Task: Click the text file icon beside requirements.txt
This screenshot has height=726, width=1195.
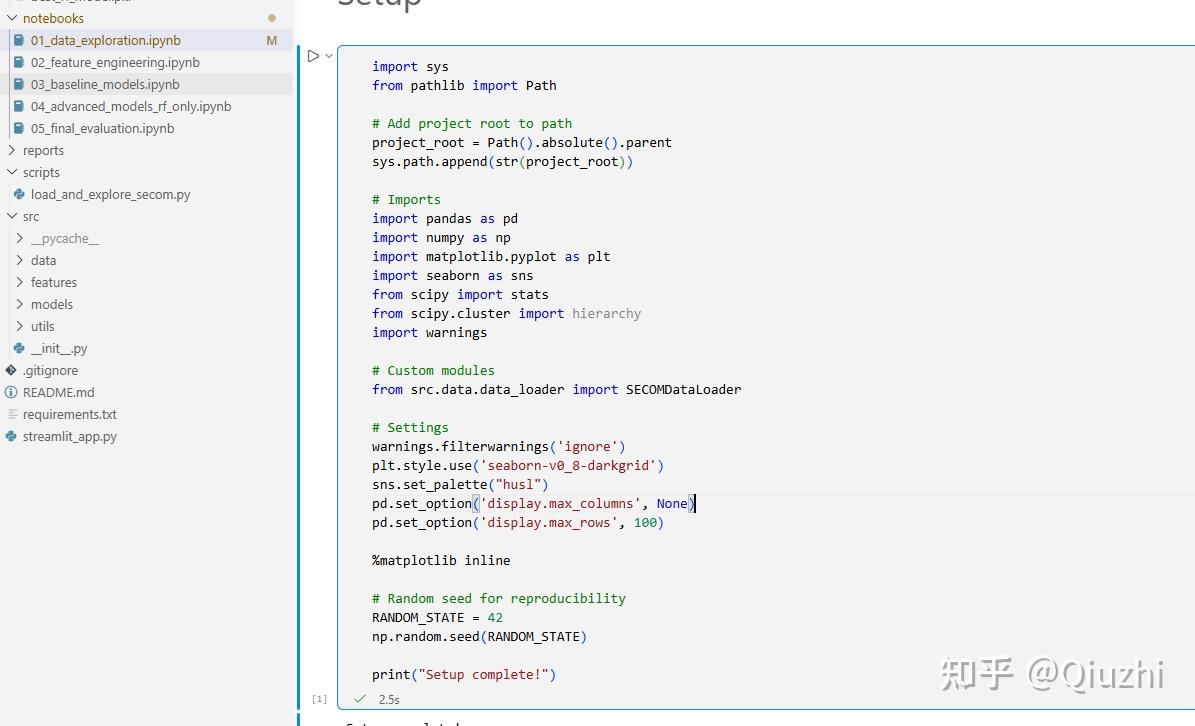Action: point(12,414)
